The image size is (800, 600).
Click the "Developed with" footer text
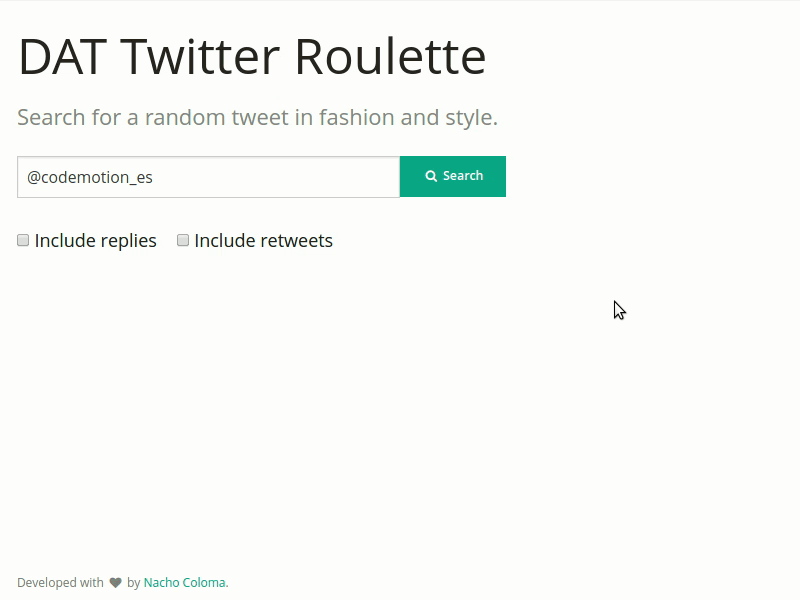[x=58, y=582]
